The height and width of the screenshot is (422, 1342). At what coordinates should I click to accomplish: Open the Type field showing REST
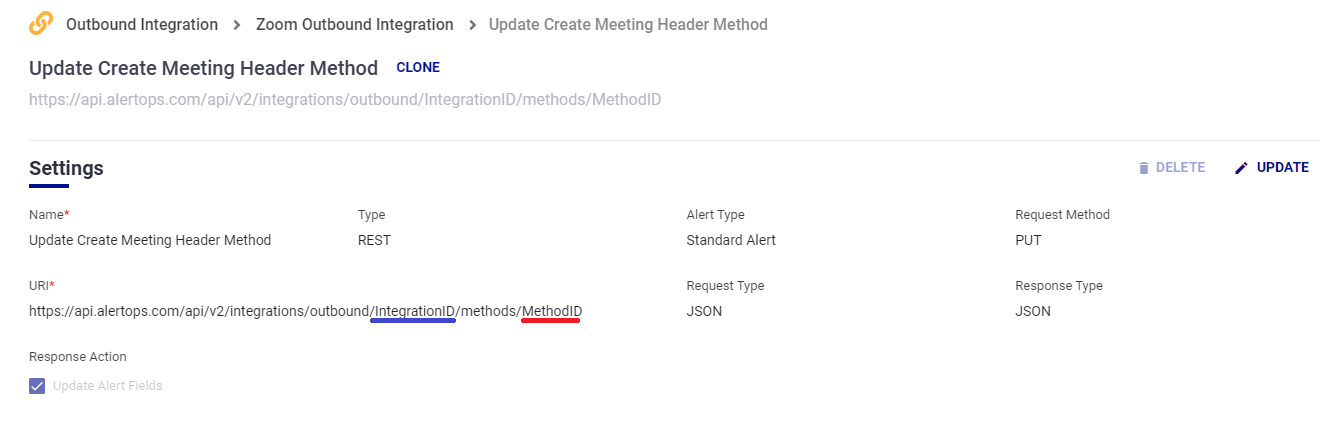tap(374, 240)
